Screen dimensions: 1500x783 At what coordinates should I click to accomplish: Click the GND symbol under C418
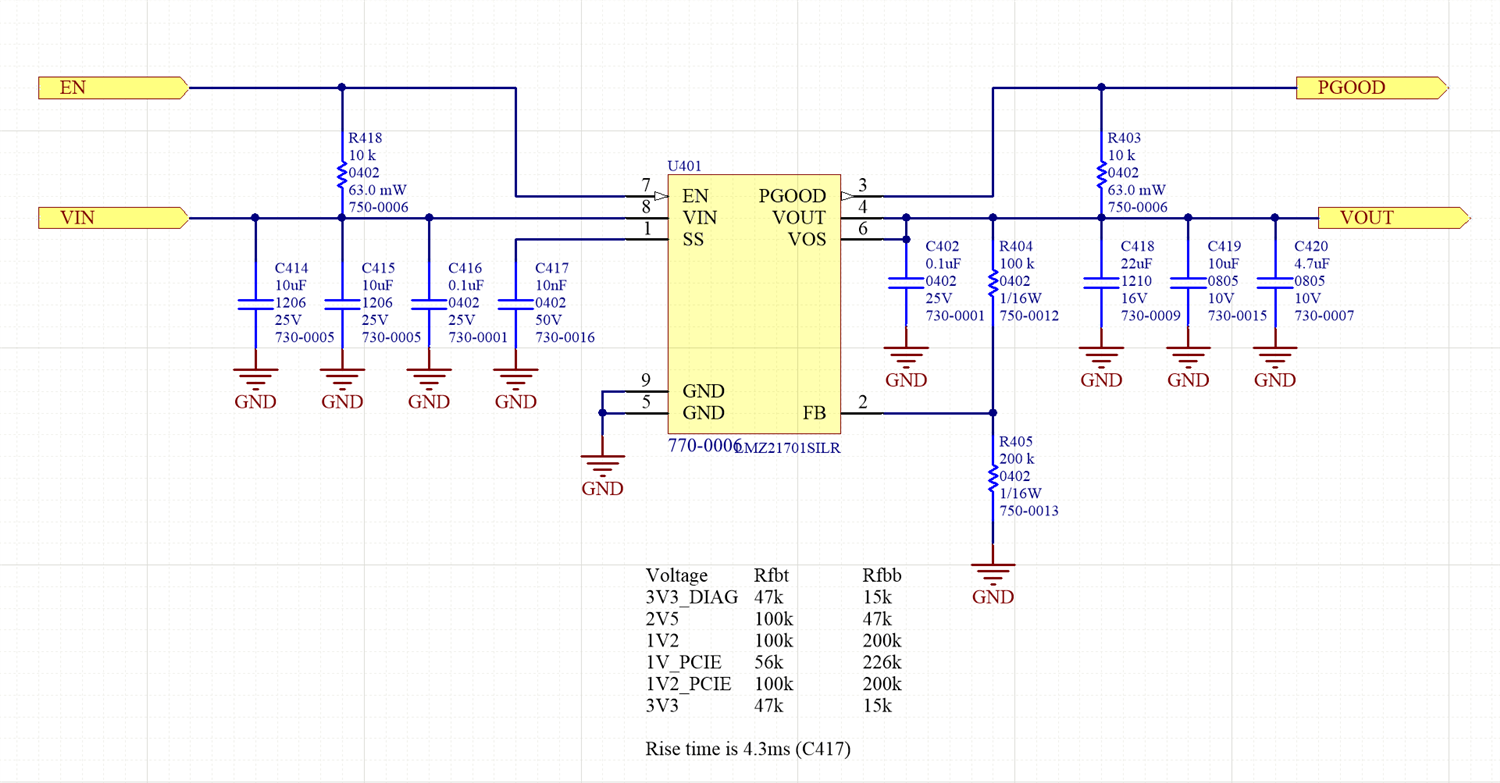coord(1101,368)
